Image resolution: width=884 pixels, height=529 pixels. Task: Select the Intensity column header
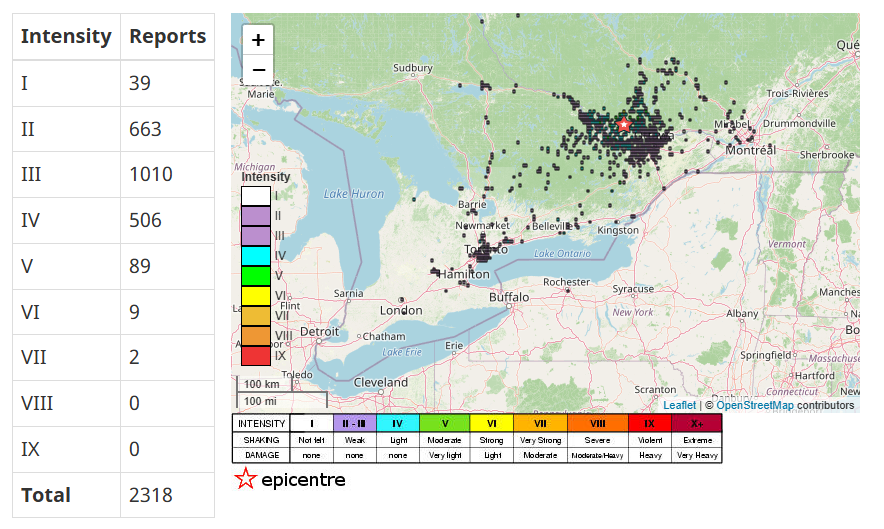coord(66,37)
